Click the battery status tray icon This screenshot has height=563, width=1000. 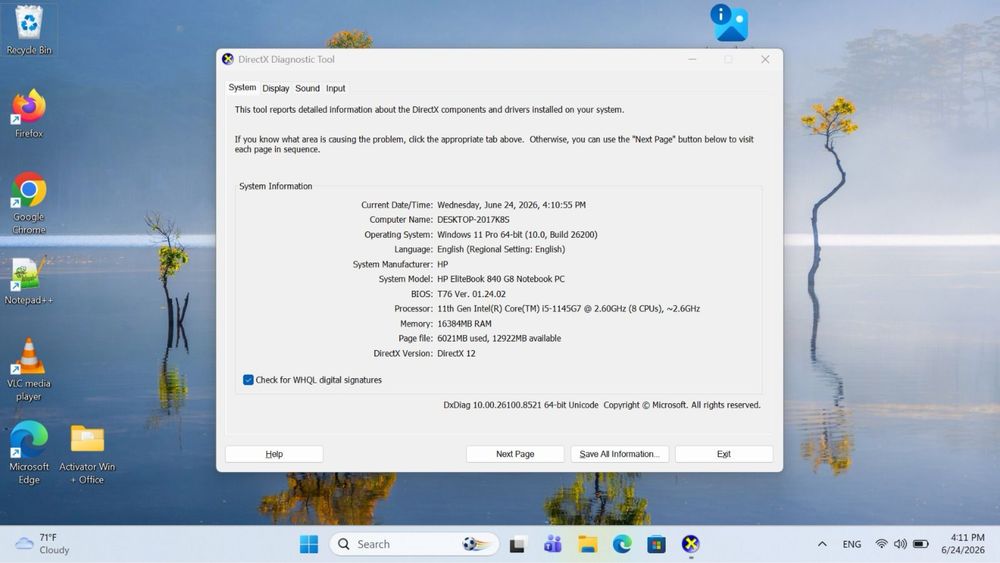point(920,544)
